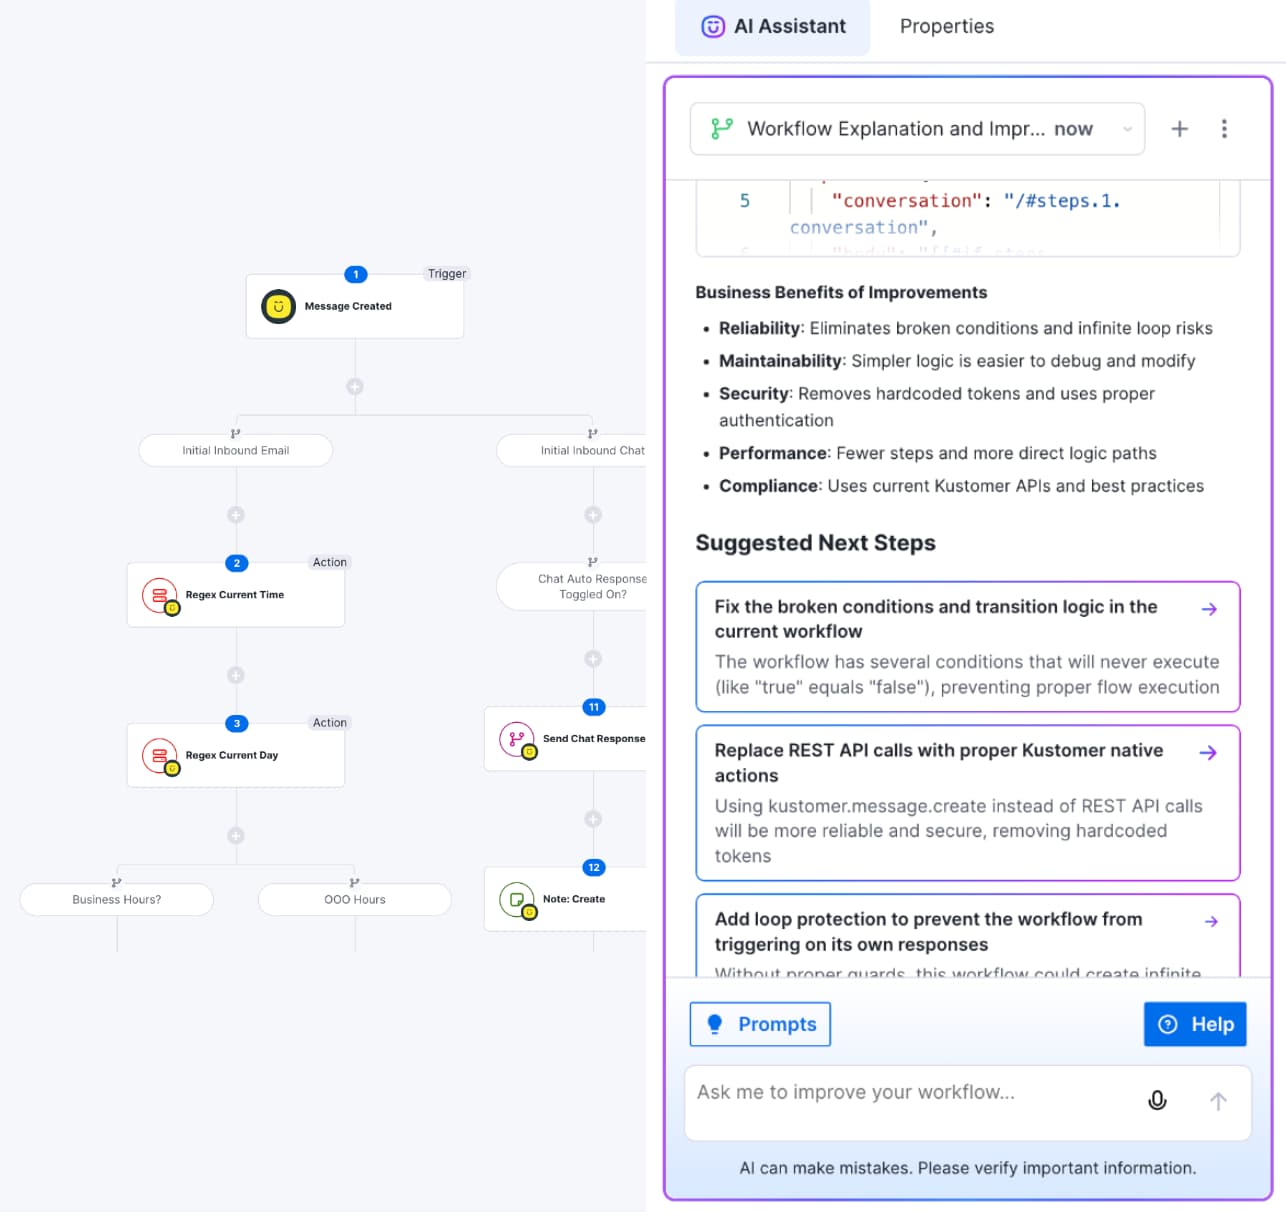1286x1212 pixels.
Task: Click the Help button
Action: (x=1194, y=1023)
